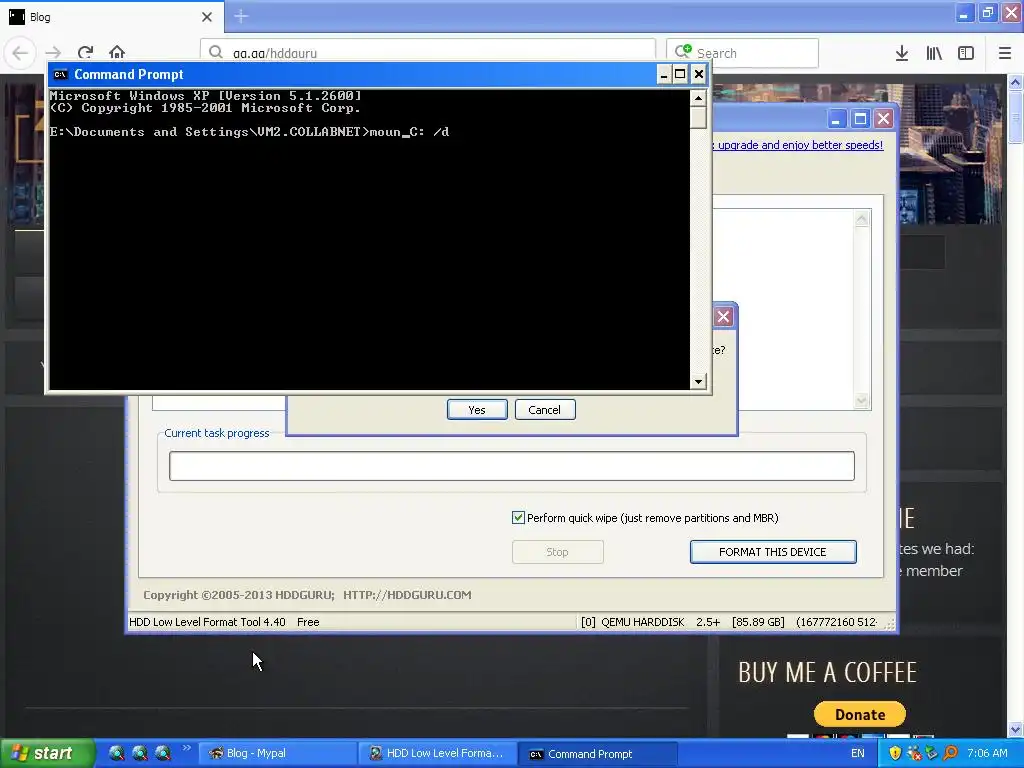The image size is (1024, 768).
Task: Switch to Blog - Mypal taskbar item
Action: point(277,753)
